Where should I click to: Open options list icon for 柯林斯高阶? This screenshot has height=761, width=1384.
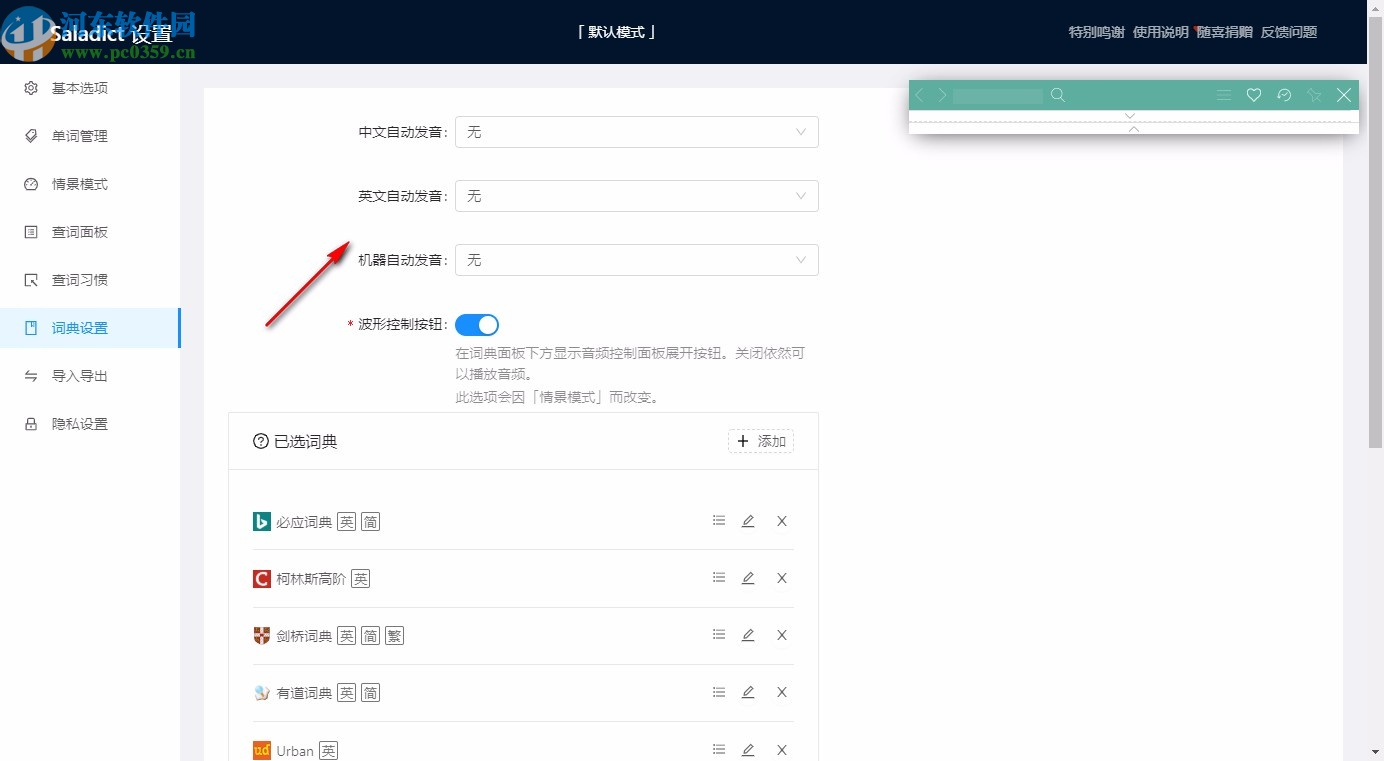pos(718,577)
